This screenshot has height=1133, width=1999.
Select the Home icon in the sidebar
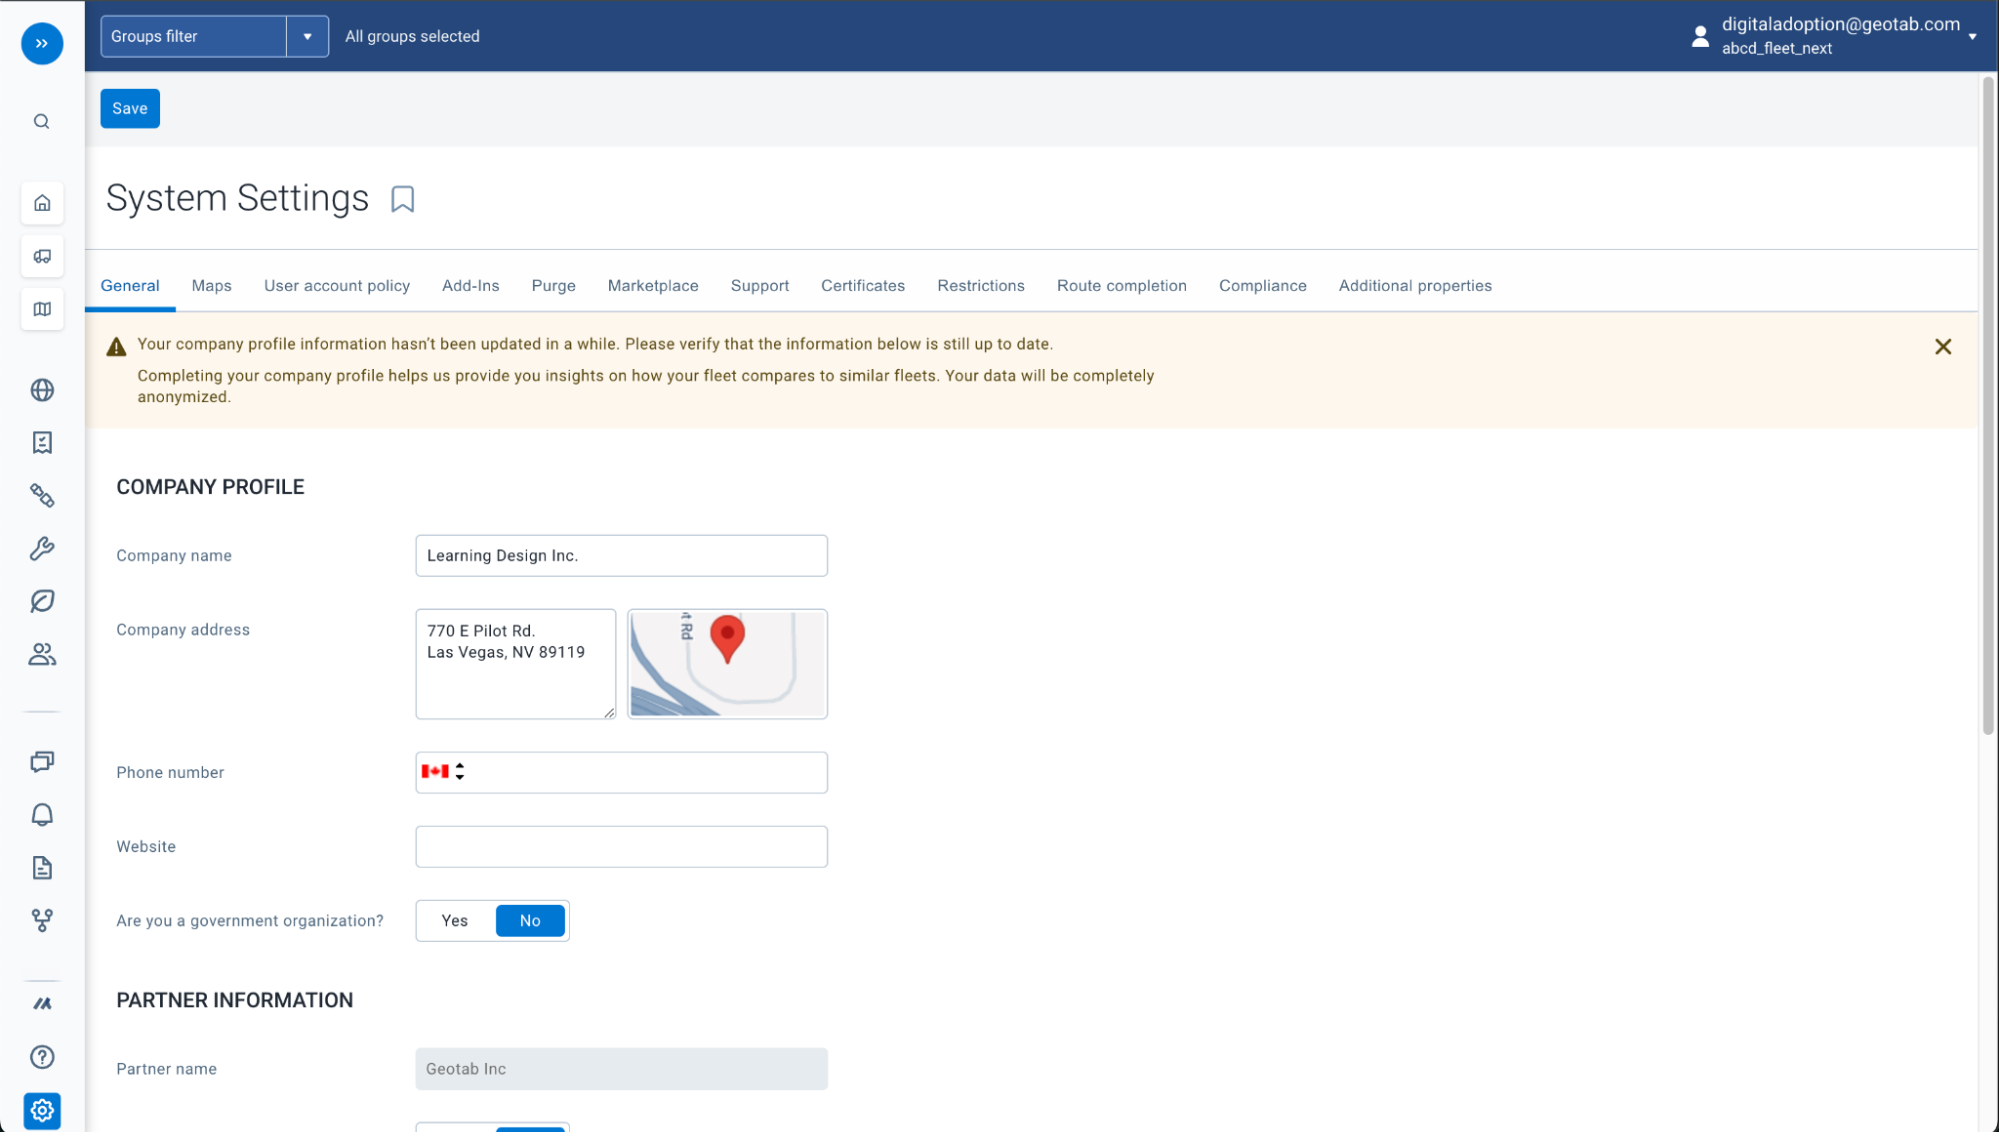42,203
